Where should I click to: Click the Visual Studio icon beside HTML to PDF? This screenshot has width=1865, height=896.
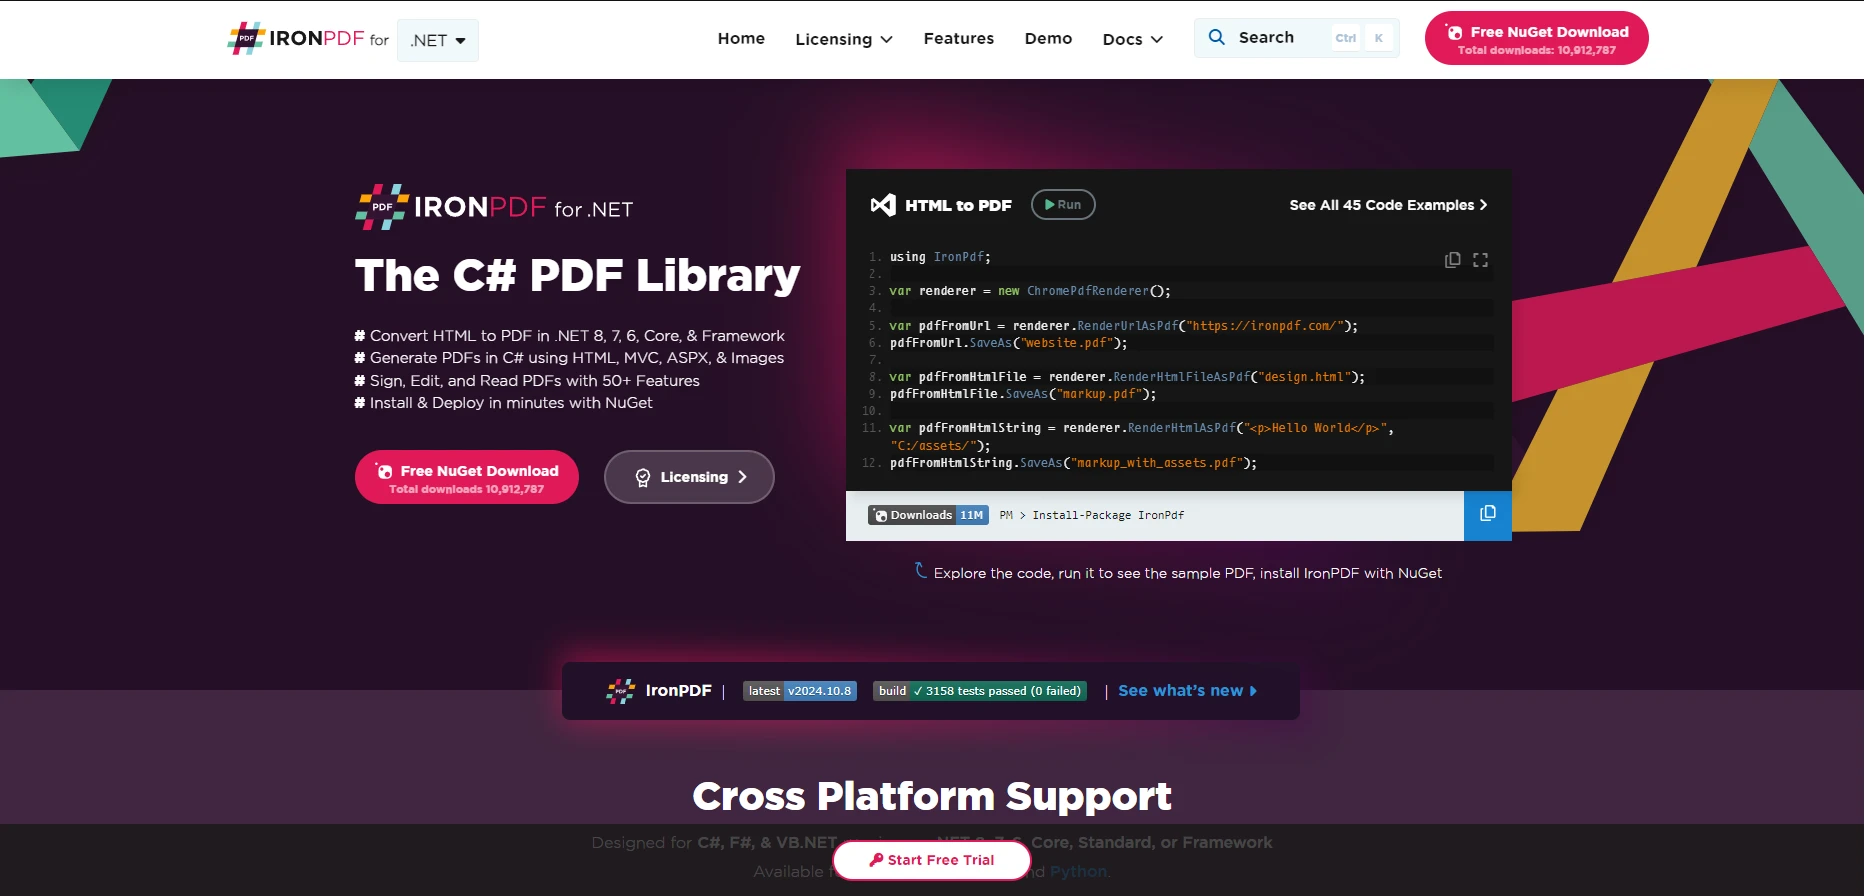(883, 205)
